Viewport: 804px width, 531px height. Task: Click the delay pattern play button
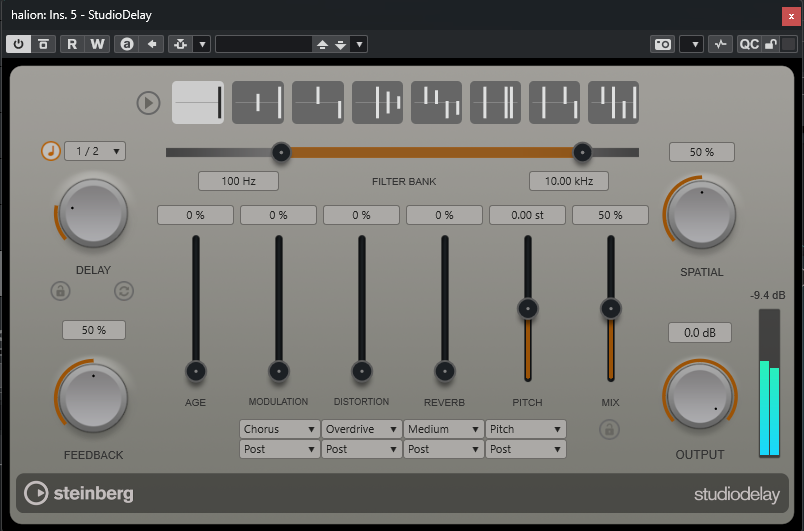click(148, 103)
